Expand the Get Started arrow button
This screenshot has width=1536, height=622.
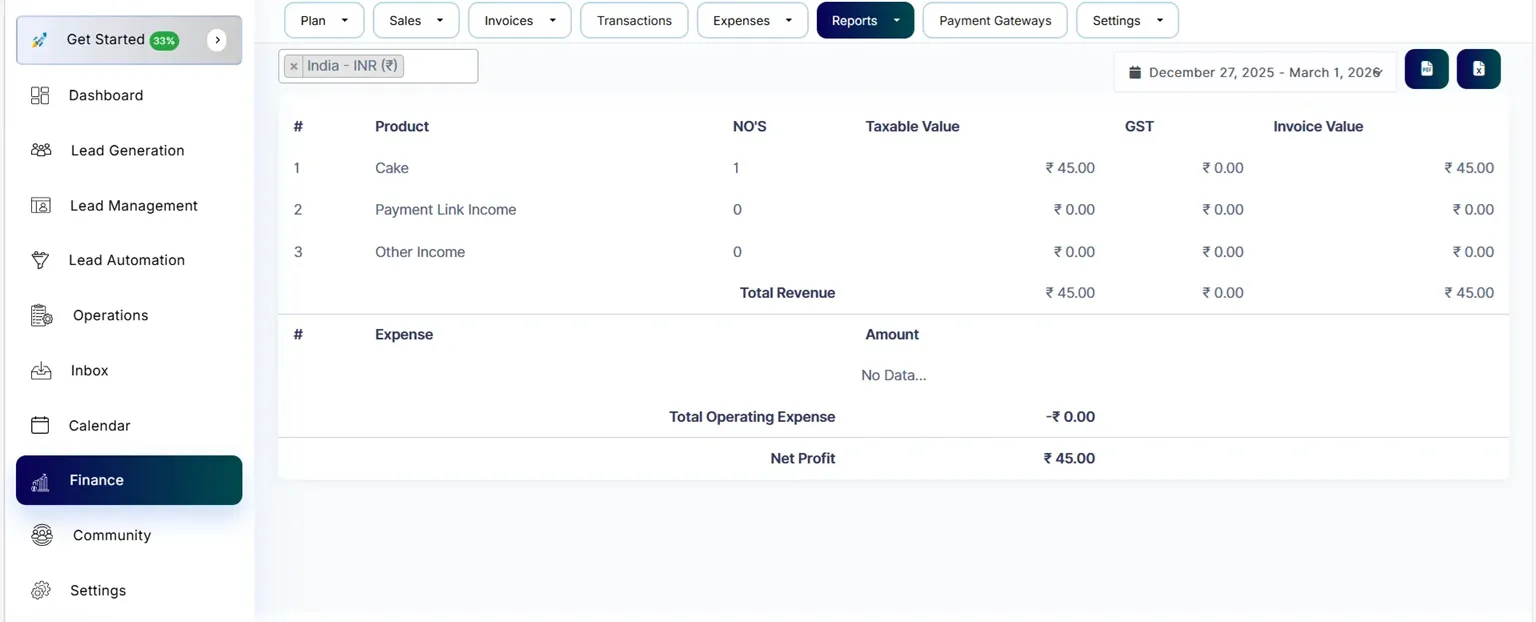217,40
